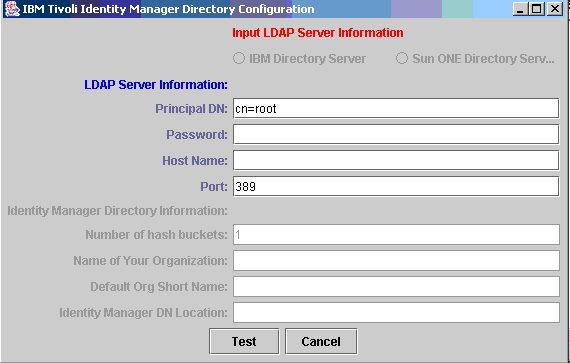Click the window title text in title bar
The height and width of the screenshot is (363, 570).
169,9
